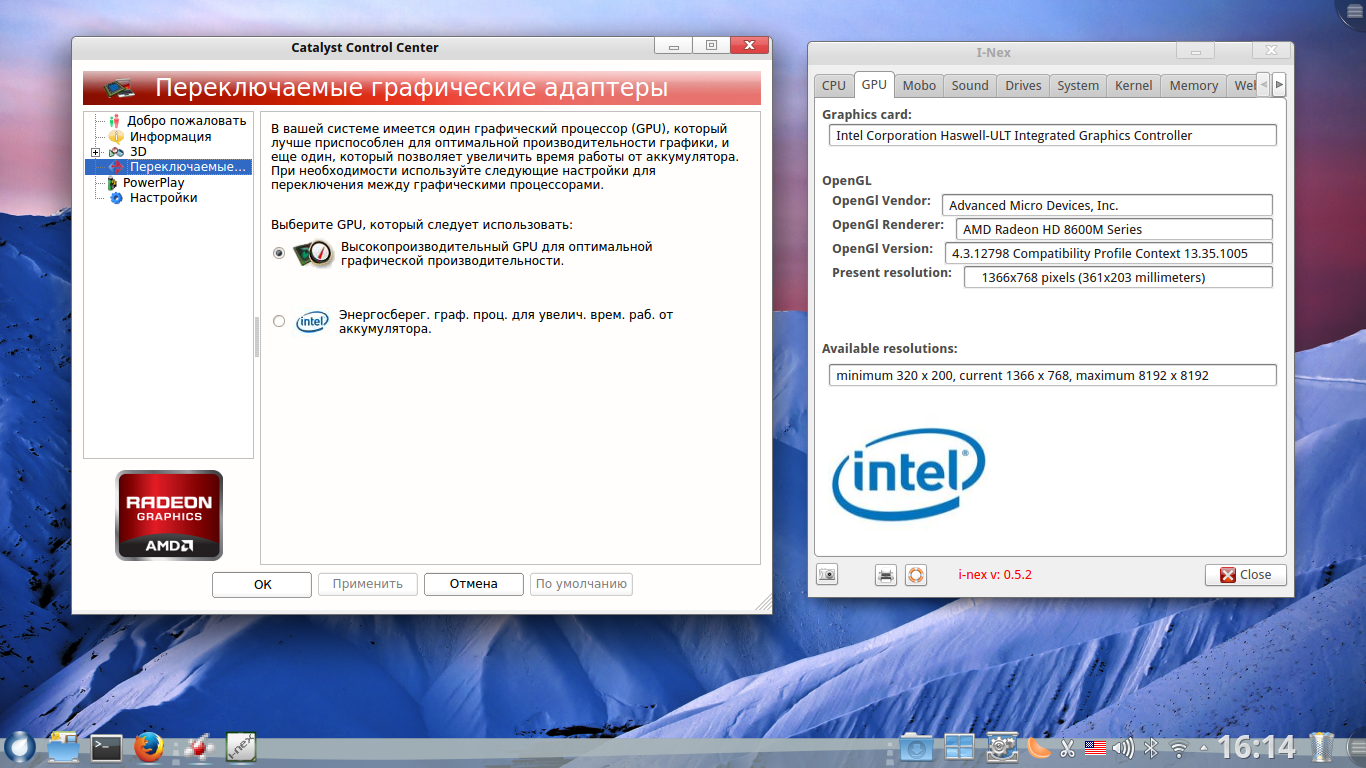
Task: Click OK in Catalyst Control Center
Action: 263,584
